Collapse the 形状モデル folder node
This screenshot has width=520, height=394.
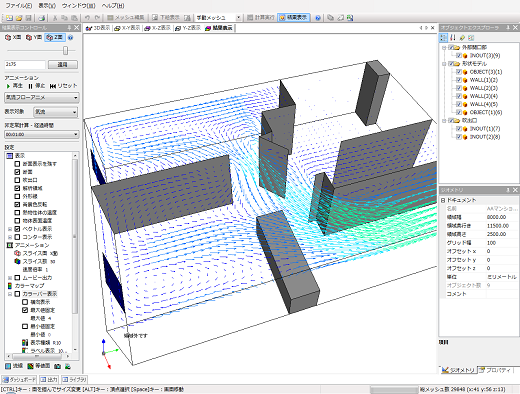pyautogui.click(x=444, y=64)
